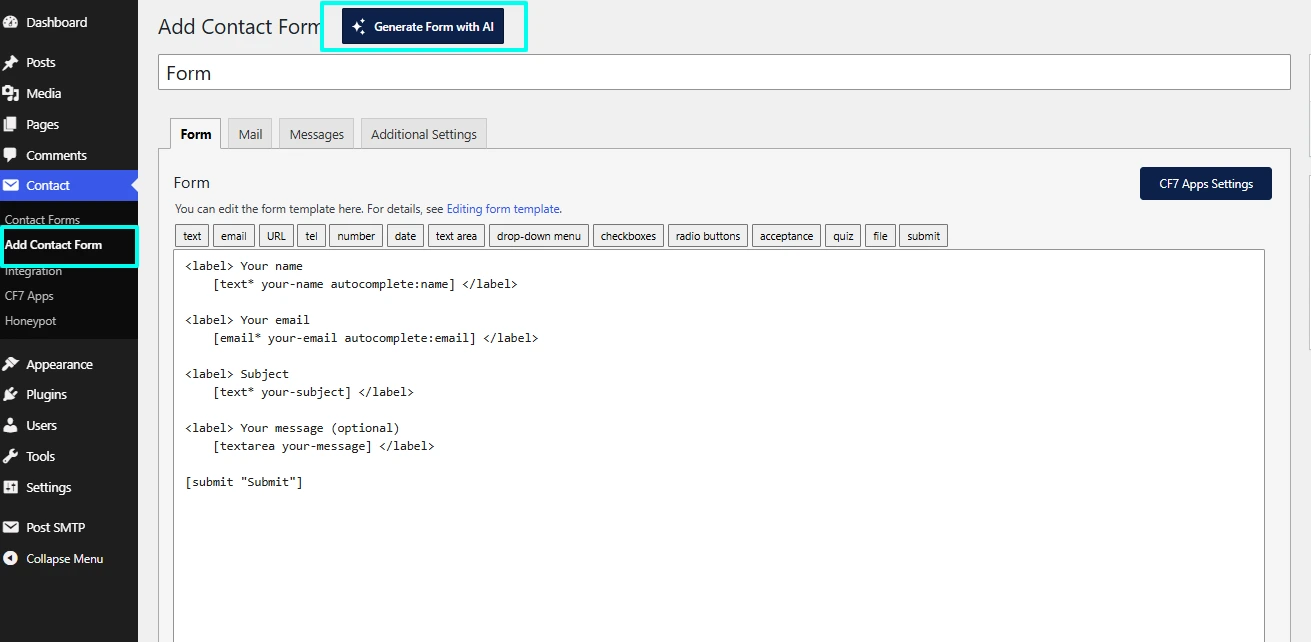Click the '[text* your-subject] </label>' line
The height and width of the screenshot is (642, 1311).
click(313, 392)
